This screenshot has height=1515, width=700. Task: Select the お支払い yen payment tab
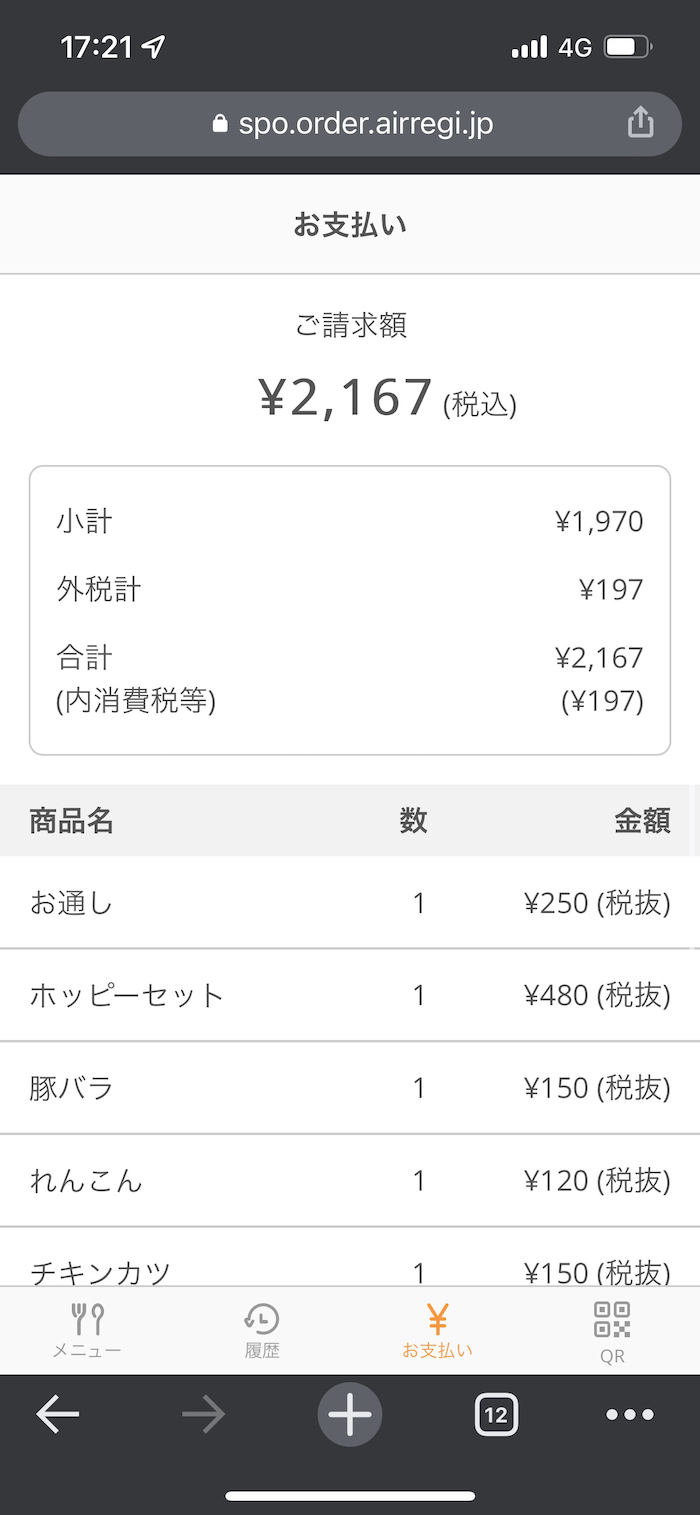pos(437,1330)
